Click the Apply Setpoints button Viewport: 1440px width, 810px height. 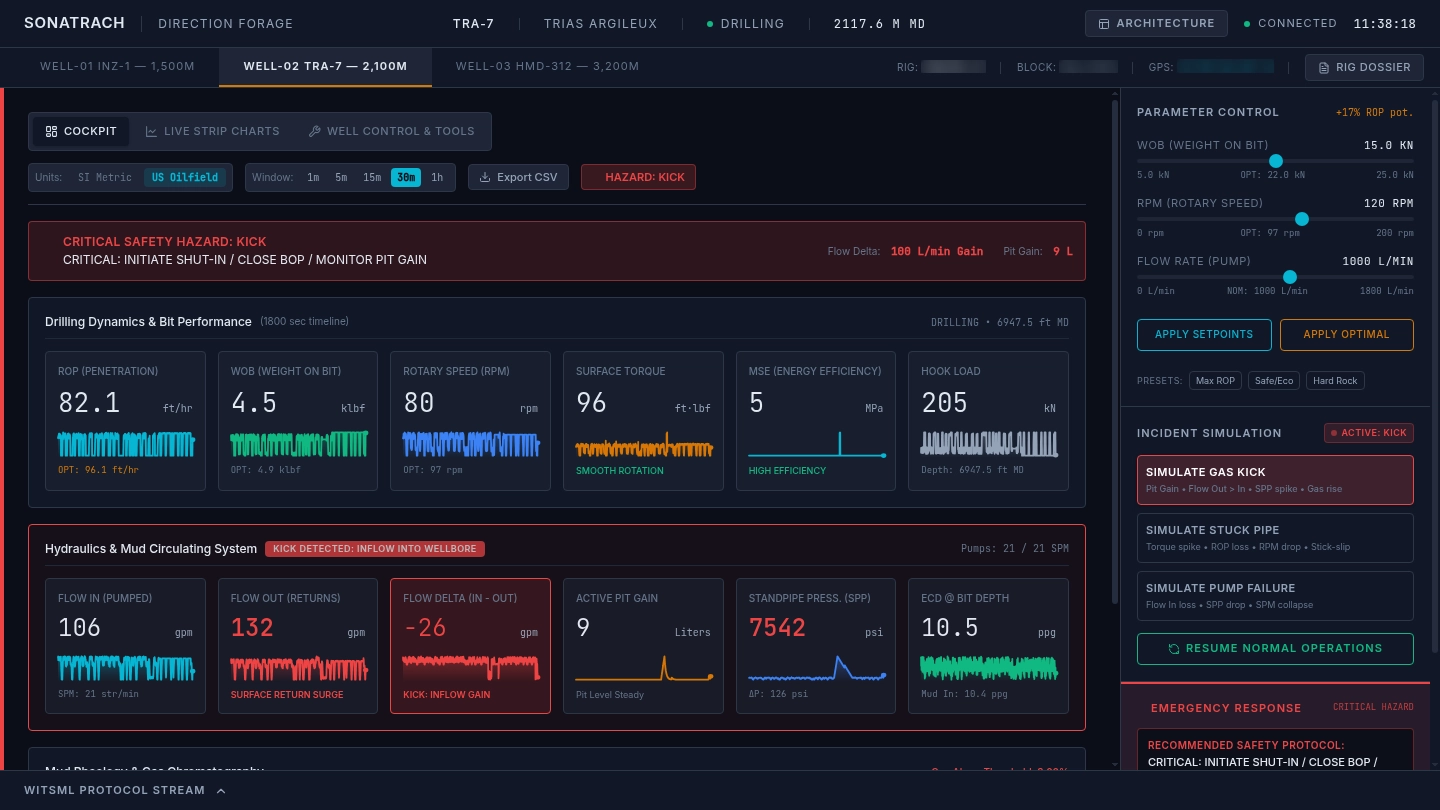1204,334
